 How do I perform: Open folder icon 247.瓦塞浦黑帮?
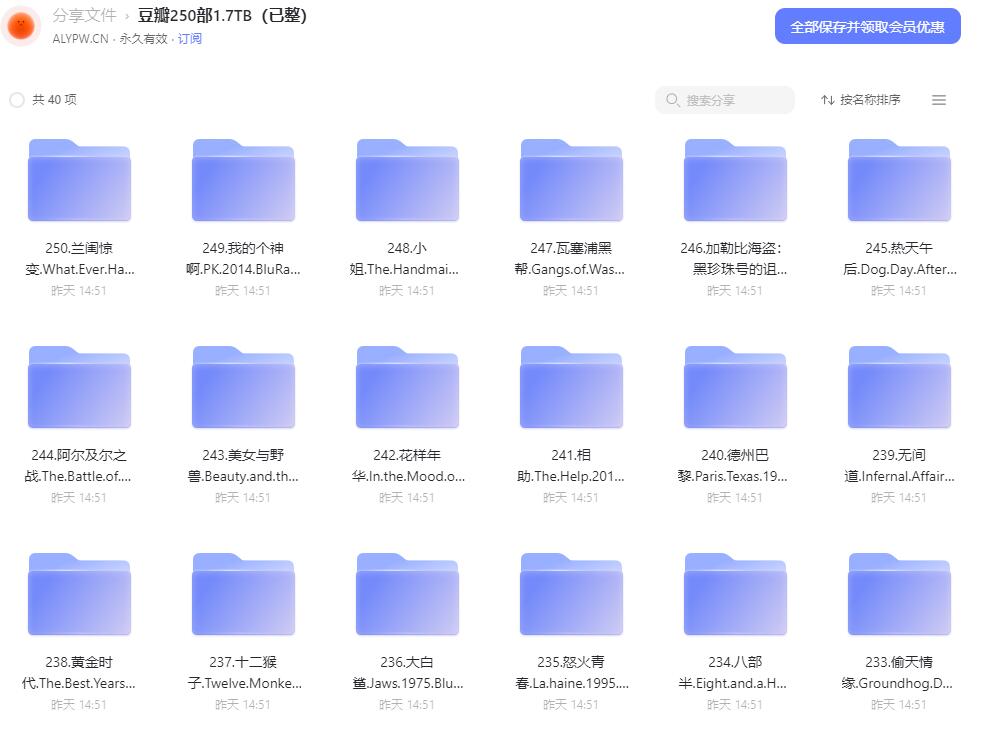[x=571, y=180]
